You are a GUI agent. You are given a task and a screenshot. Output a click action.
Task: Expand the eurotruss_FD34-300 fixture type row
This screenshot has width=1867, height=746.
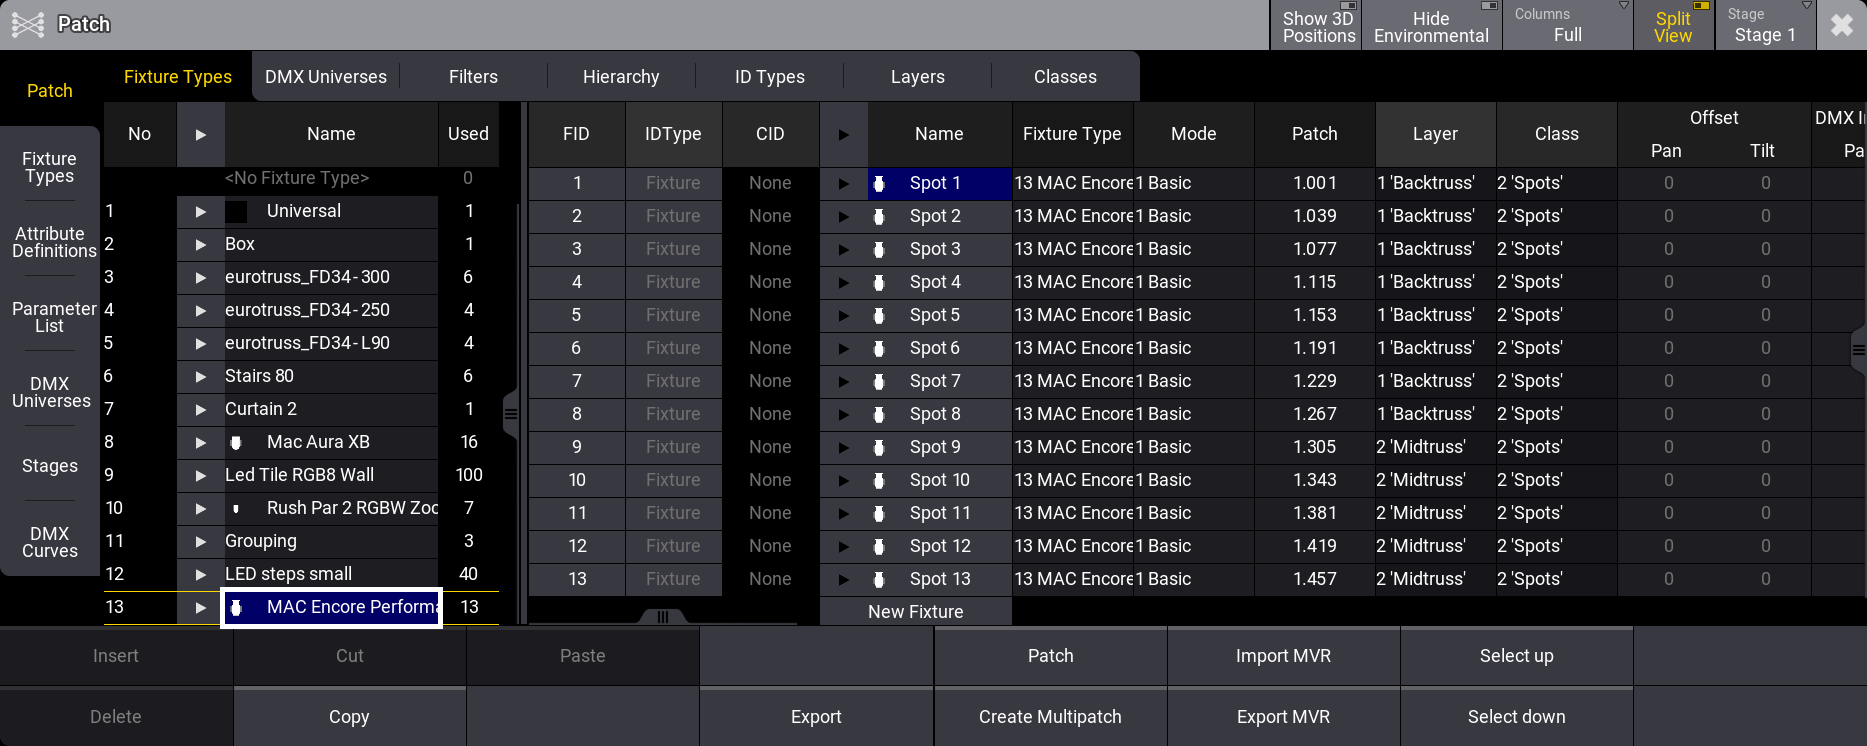pos(201,277)
